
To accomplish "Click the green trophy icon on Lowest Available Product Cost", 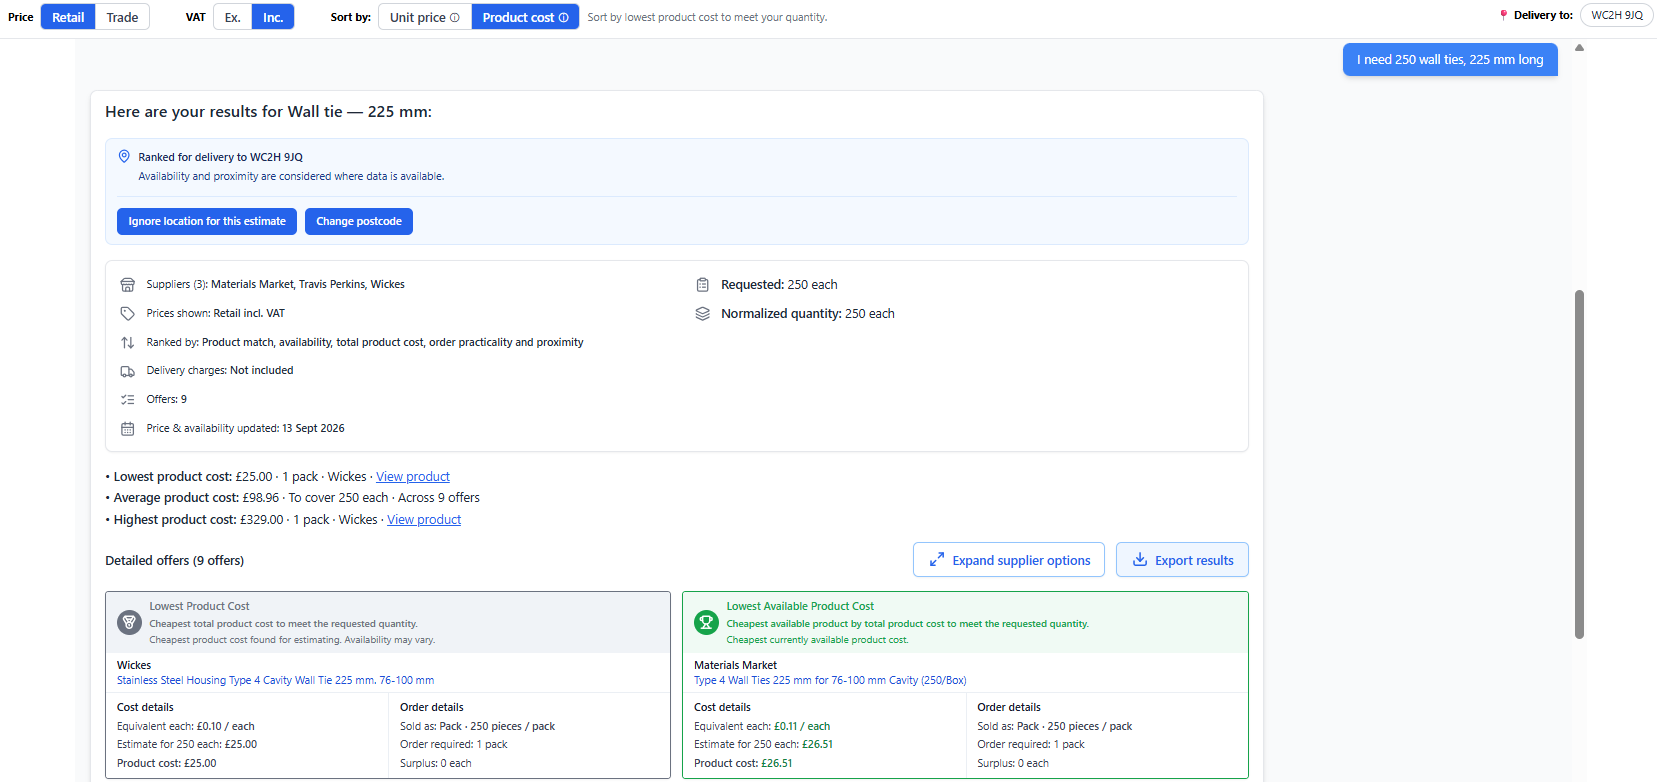I will click(706, 622).
